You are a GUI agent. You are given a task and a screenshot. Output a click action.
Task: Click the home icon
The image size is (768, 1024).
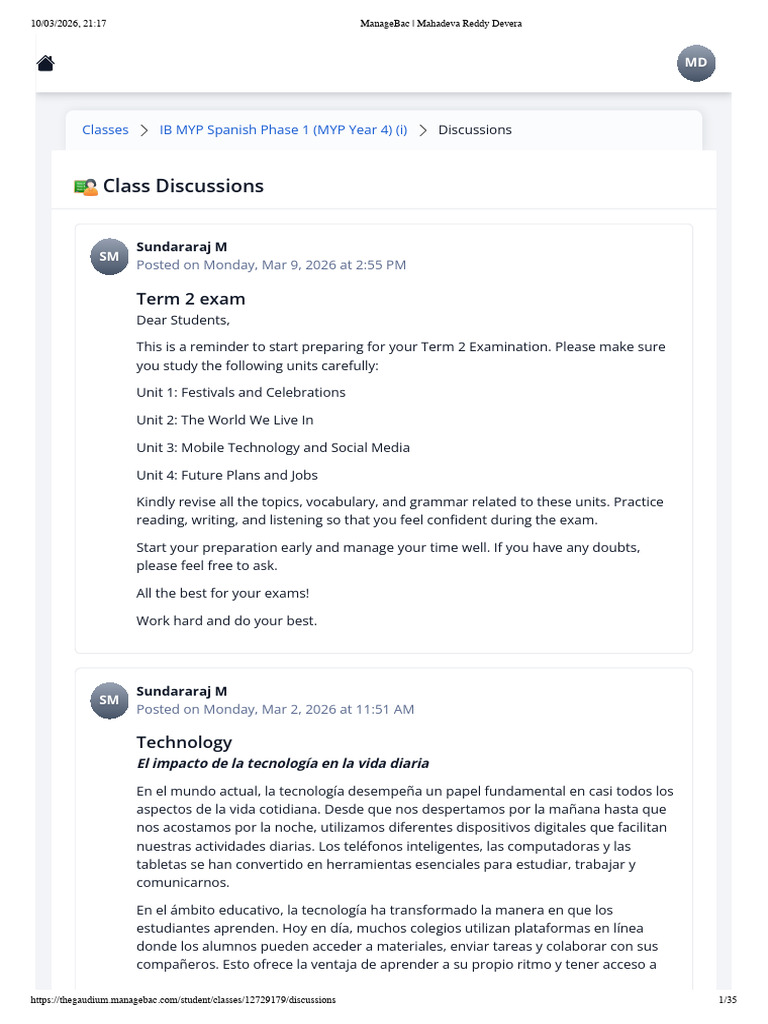point(45,63)
